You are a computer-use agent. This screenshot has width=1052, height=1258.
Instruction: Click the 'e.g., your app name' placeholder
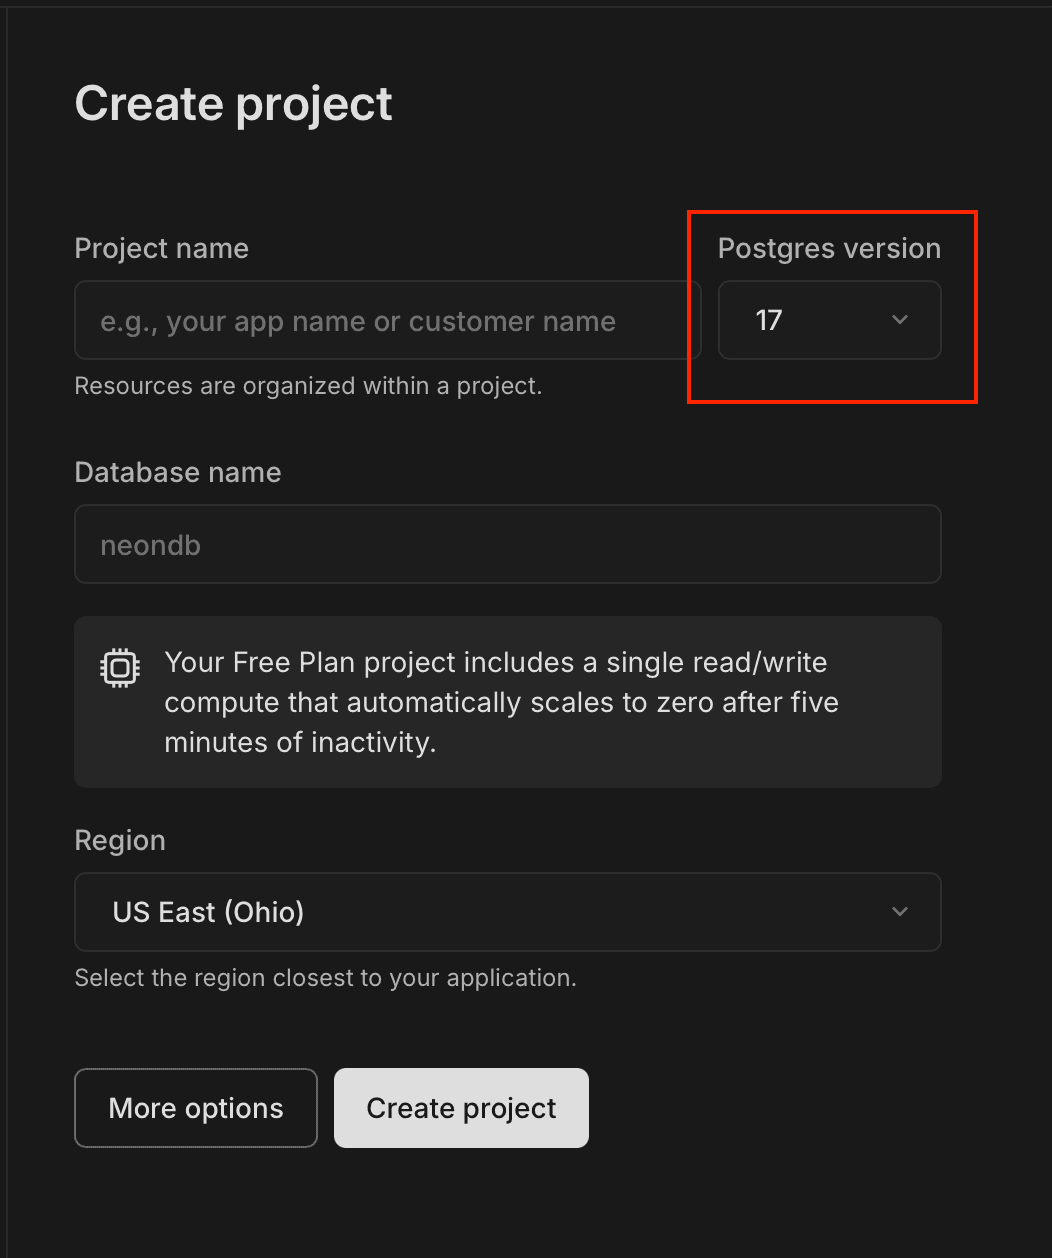click(358, 321)
